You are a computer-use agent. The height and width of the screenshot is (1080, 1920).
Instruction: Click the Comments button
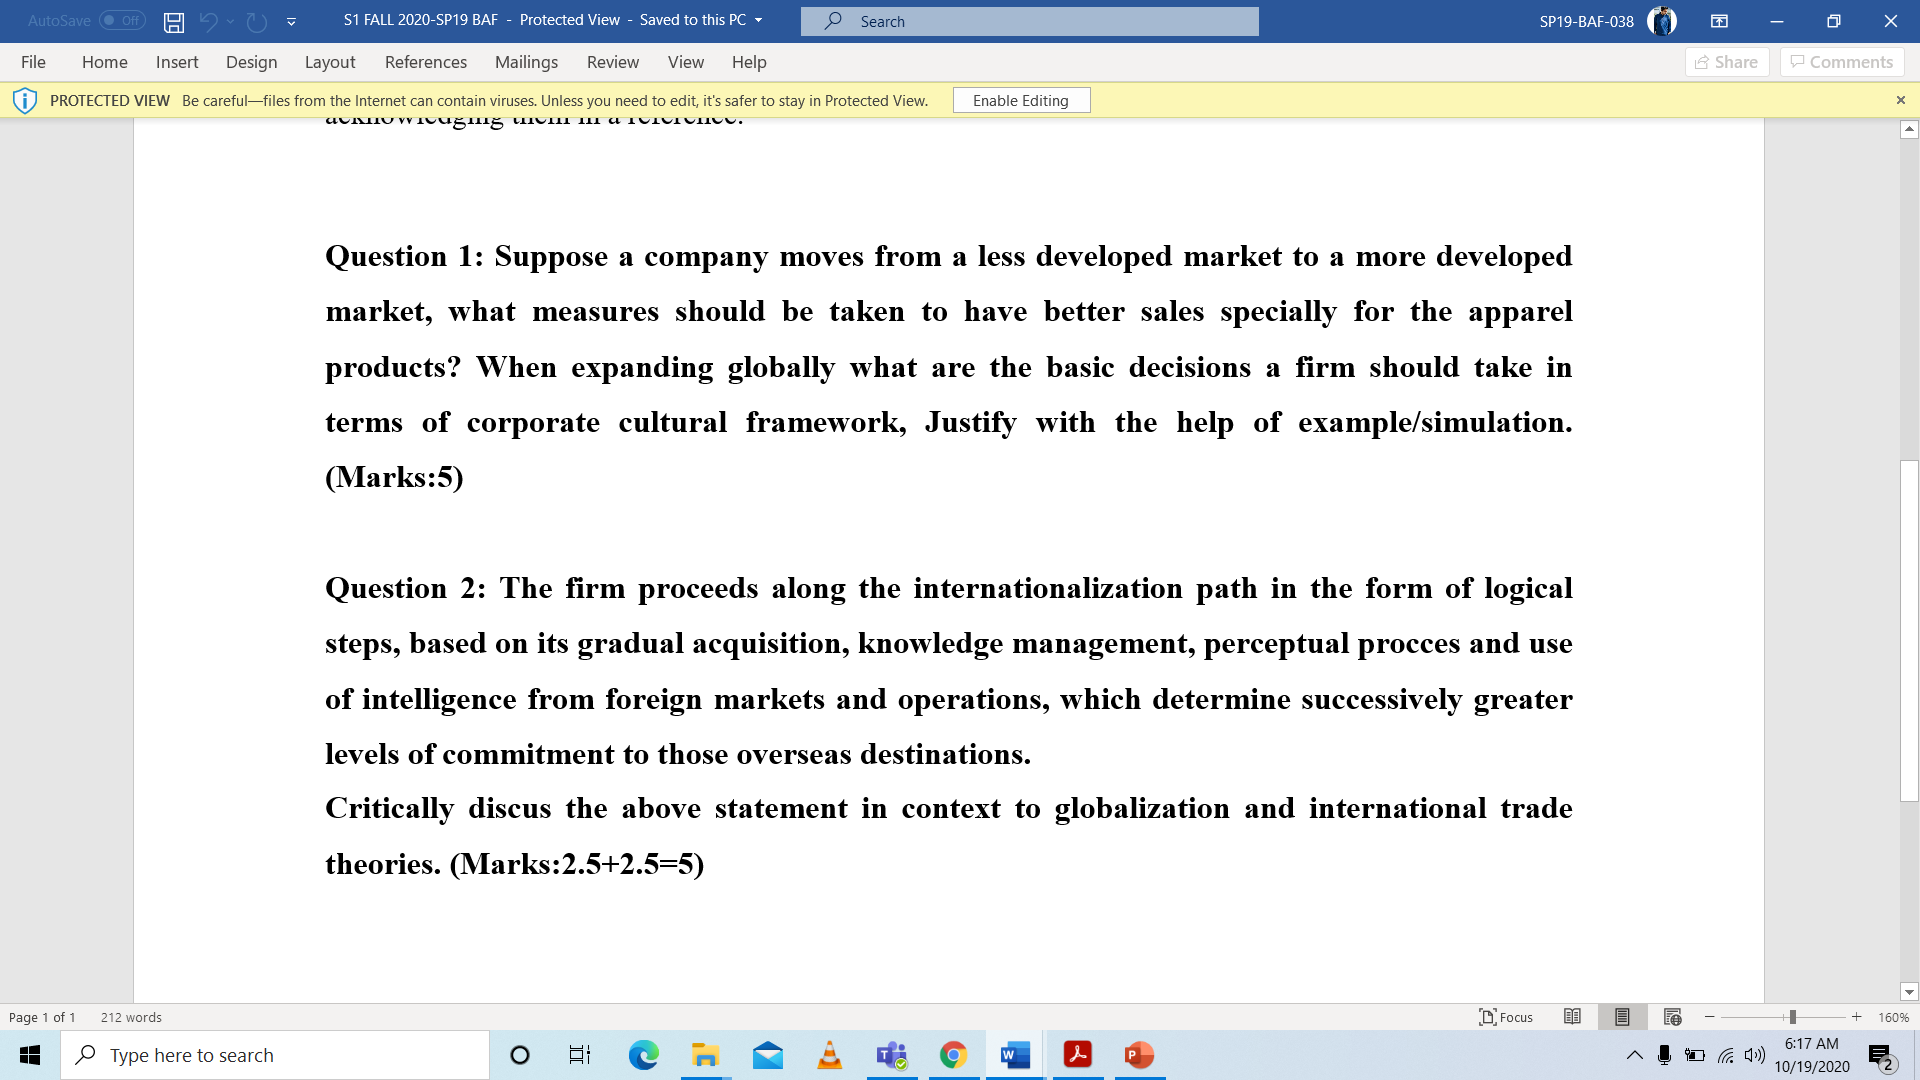coord(1841,62)
